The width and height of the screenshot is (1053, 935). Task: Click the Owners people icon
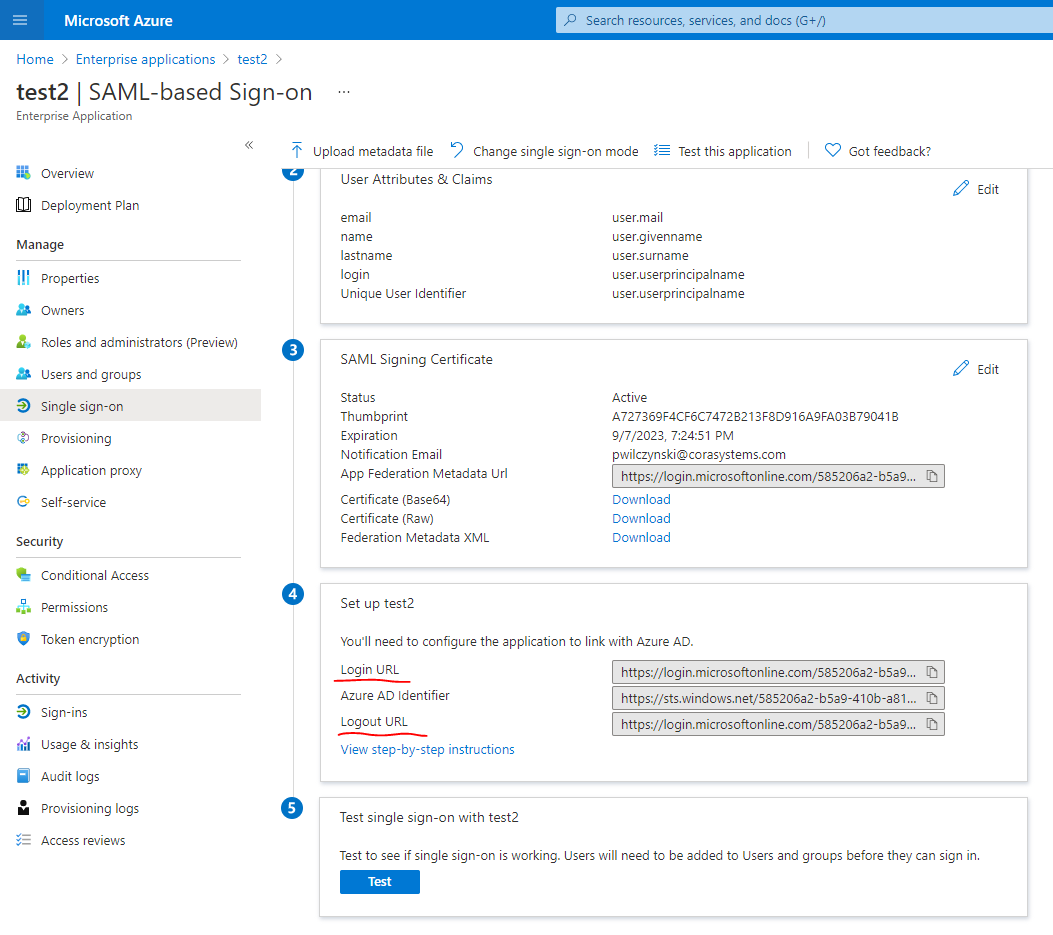(x=24, y=310)
